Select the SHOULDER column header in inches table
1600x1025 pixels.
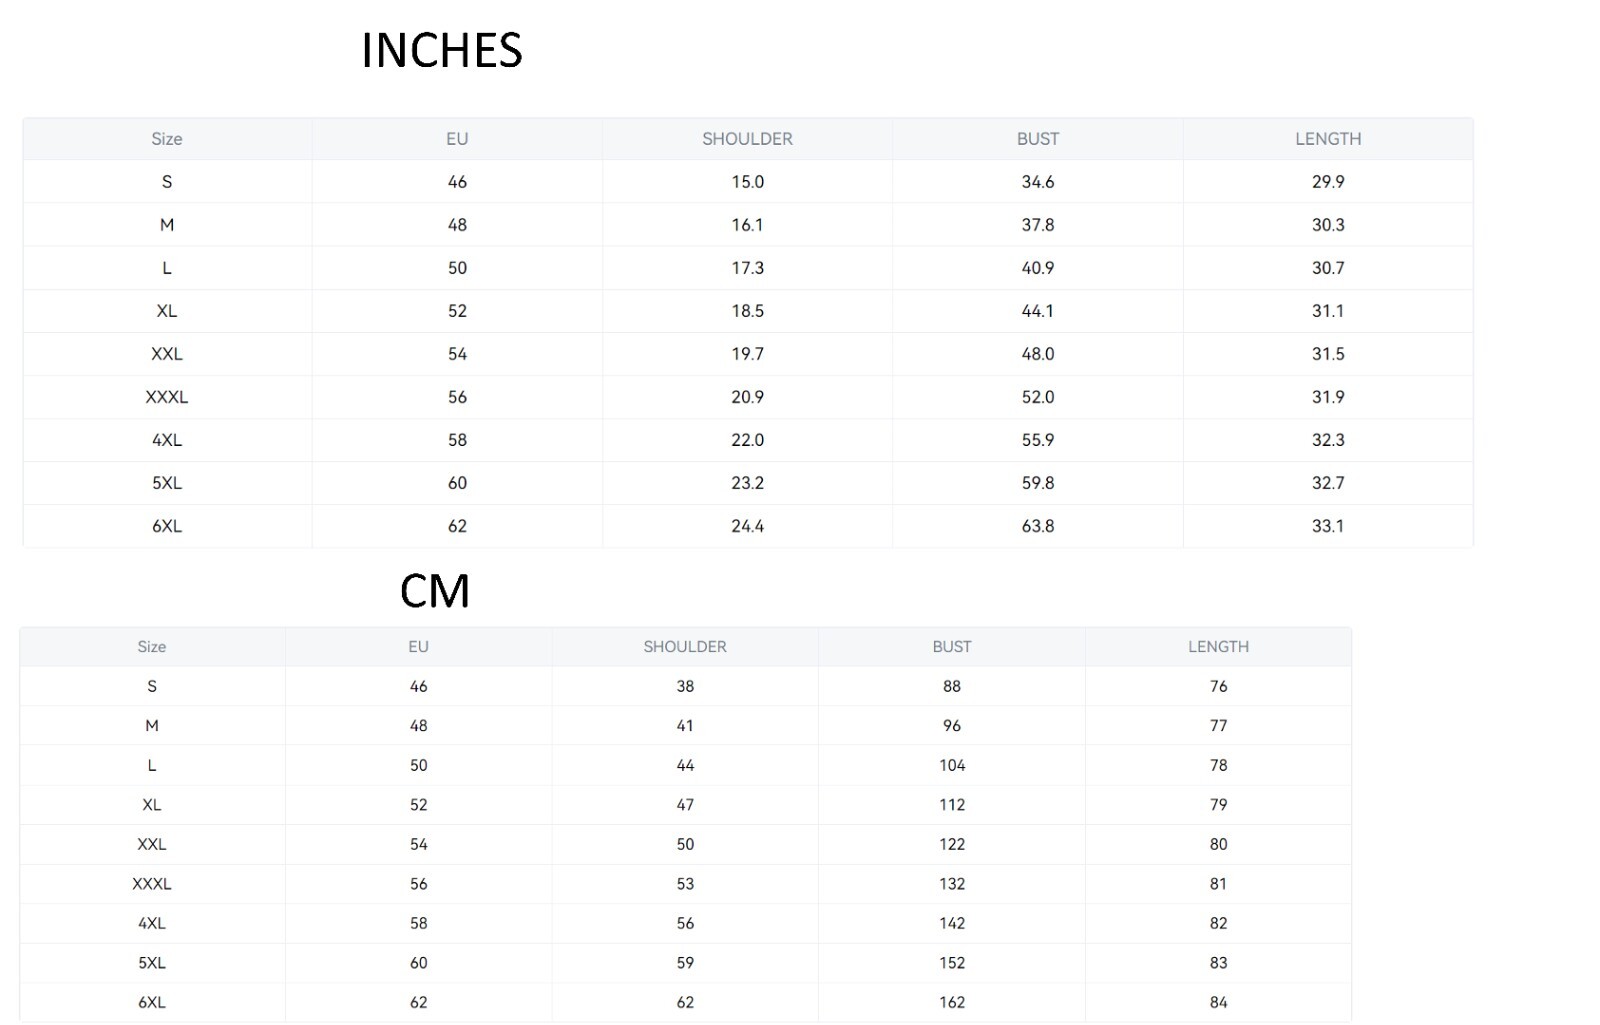pos(747,139)
